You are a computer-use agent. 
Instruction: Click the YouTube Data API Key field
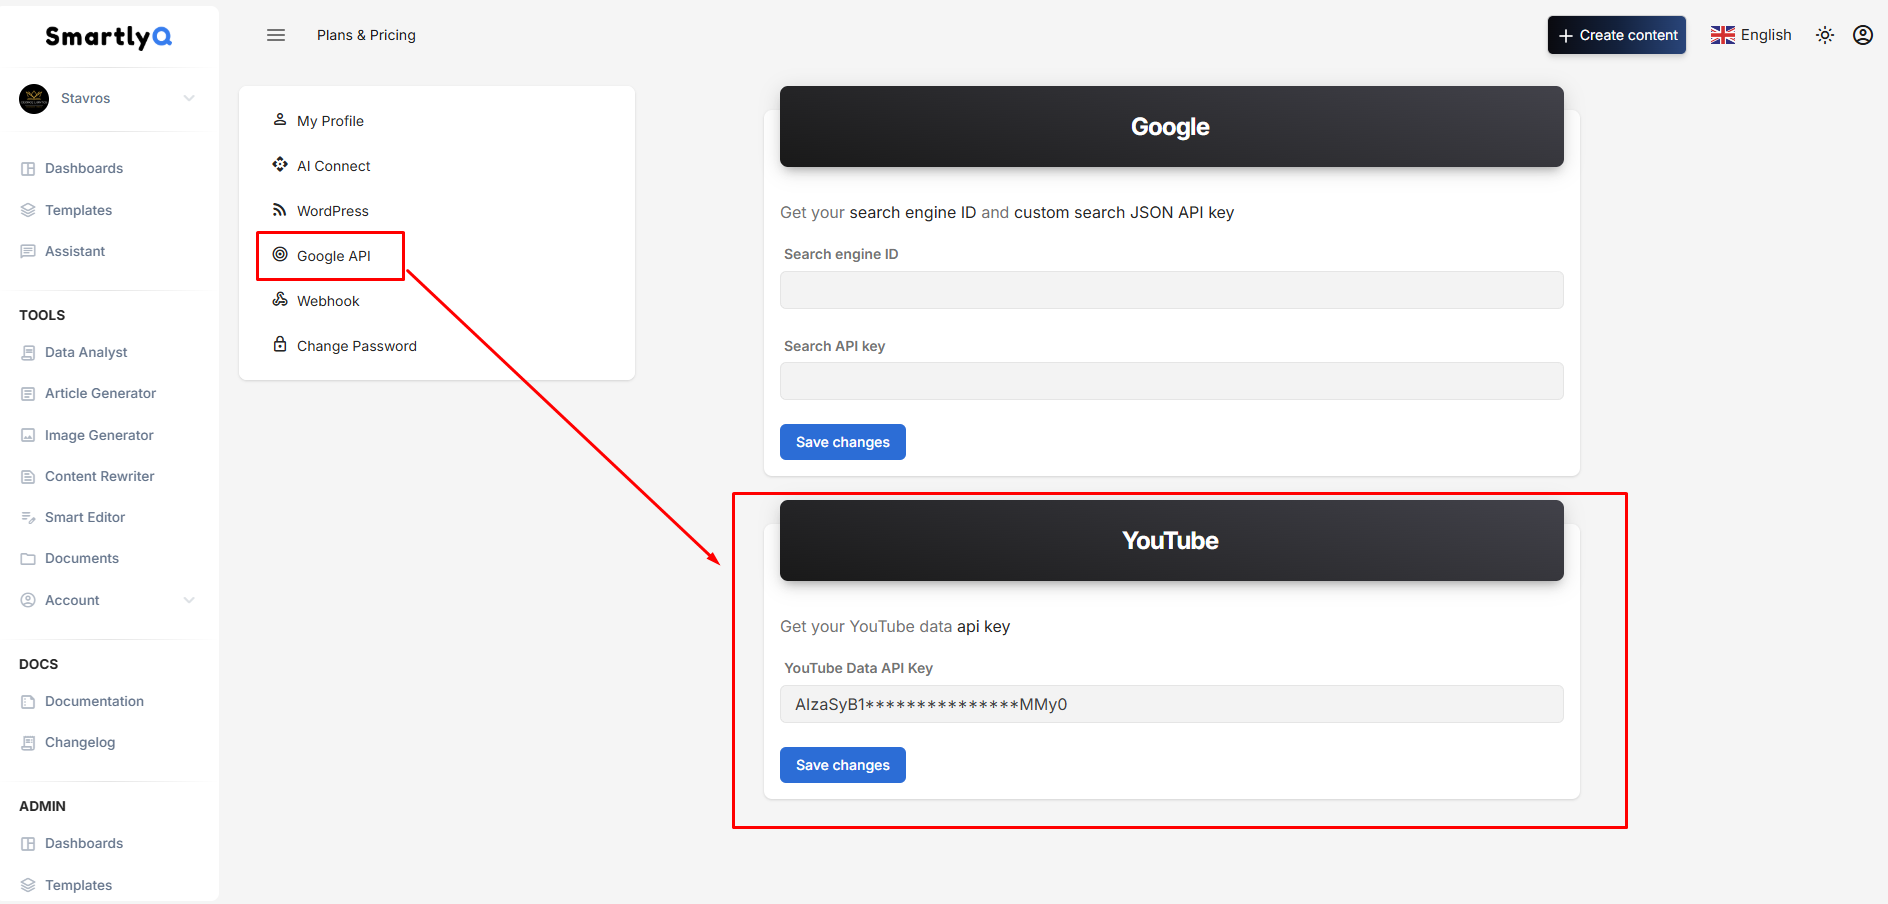tap(1171, 704)
